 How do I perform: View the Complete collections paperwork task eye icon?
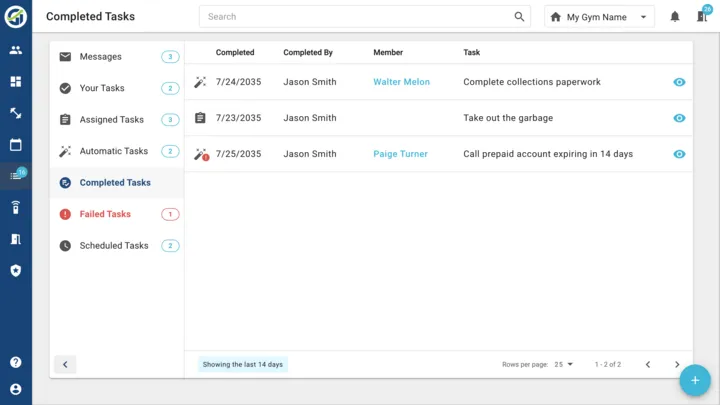[x=679, y=82]
